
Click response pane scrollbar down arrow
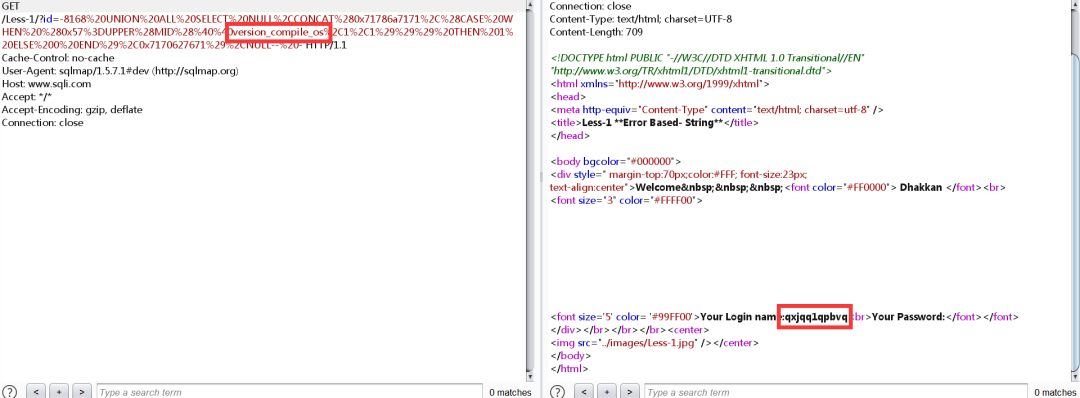(x=1076, y=376)
